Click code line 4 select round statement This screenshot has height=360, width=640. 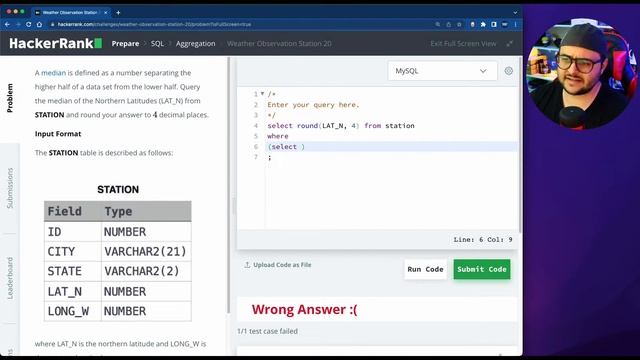click(341, 126)
